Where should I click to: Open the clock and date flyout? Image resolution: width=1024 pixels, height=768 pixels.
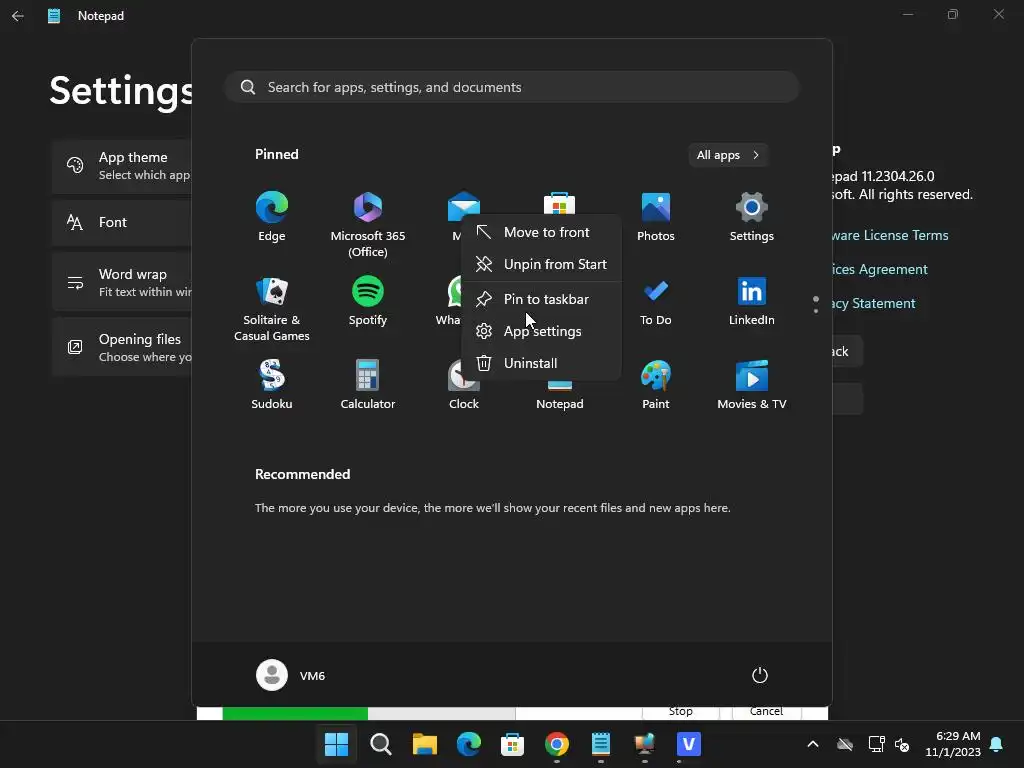pyautogui.click(x=953, y=744)
